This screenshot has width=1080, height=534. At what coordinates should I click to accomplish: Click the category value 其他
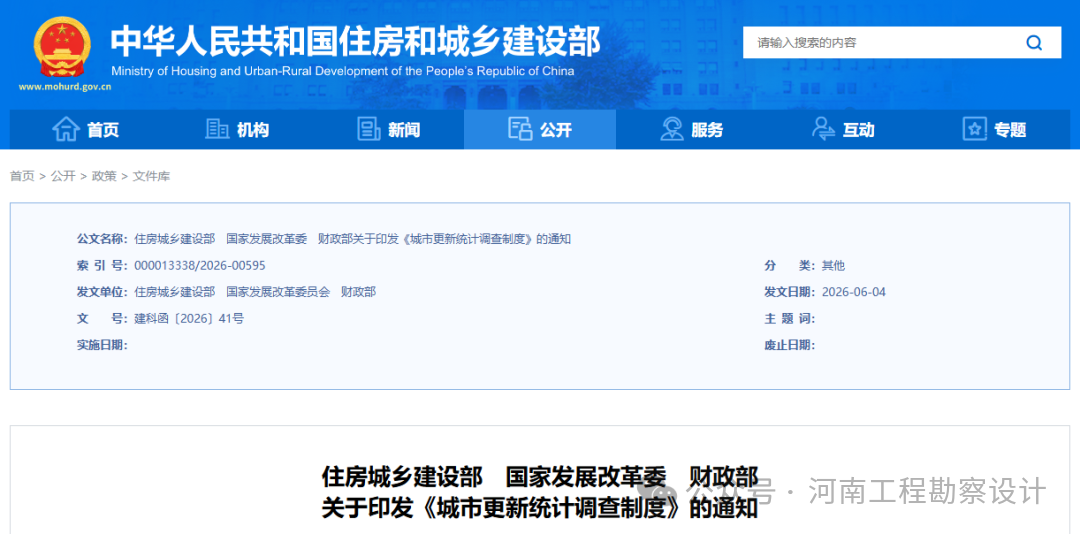pyautogui.click(x=833, y=265)
